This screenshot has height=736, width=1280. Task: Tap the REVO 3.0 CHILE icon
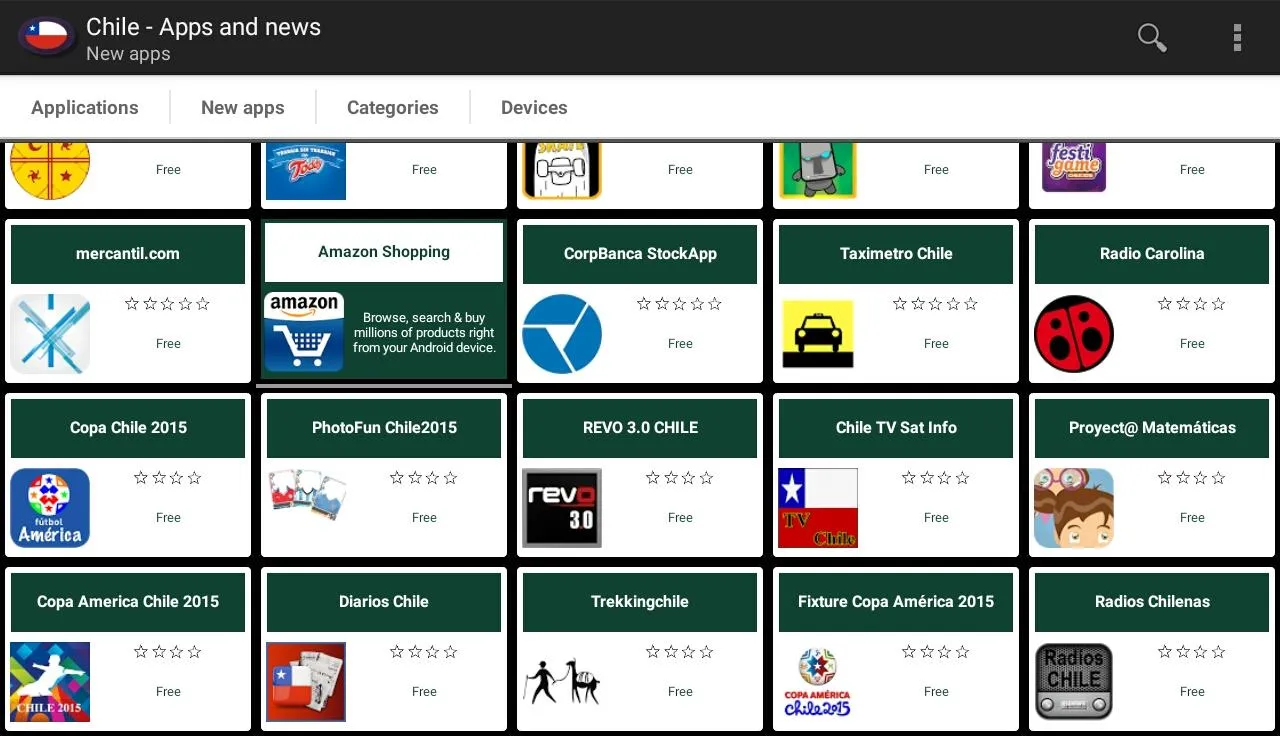coord(562,508)
